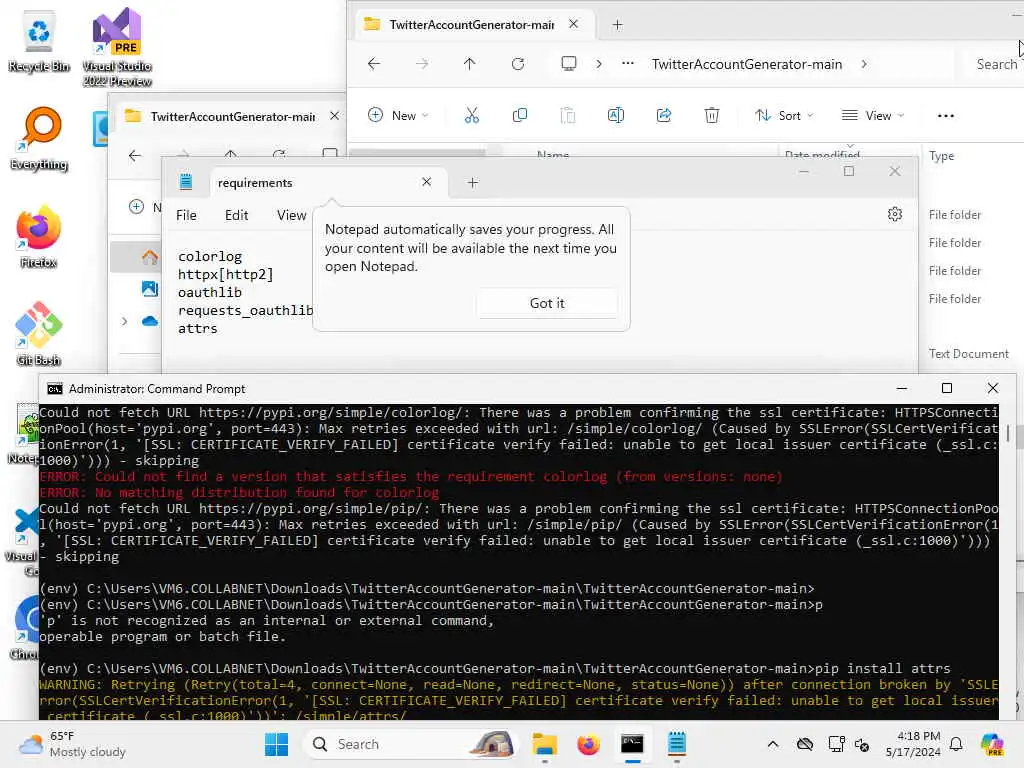Viewport: 1024px width, 768px height.
Task: Go back in front File Explorer window
Action: tap(374, 64)
